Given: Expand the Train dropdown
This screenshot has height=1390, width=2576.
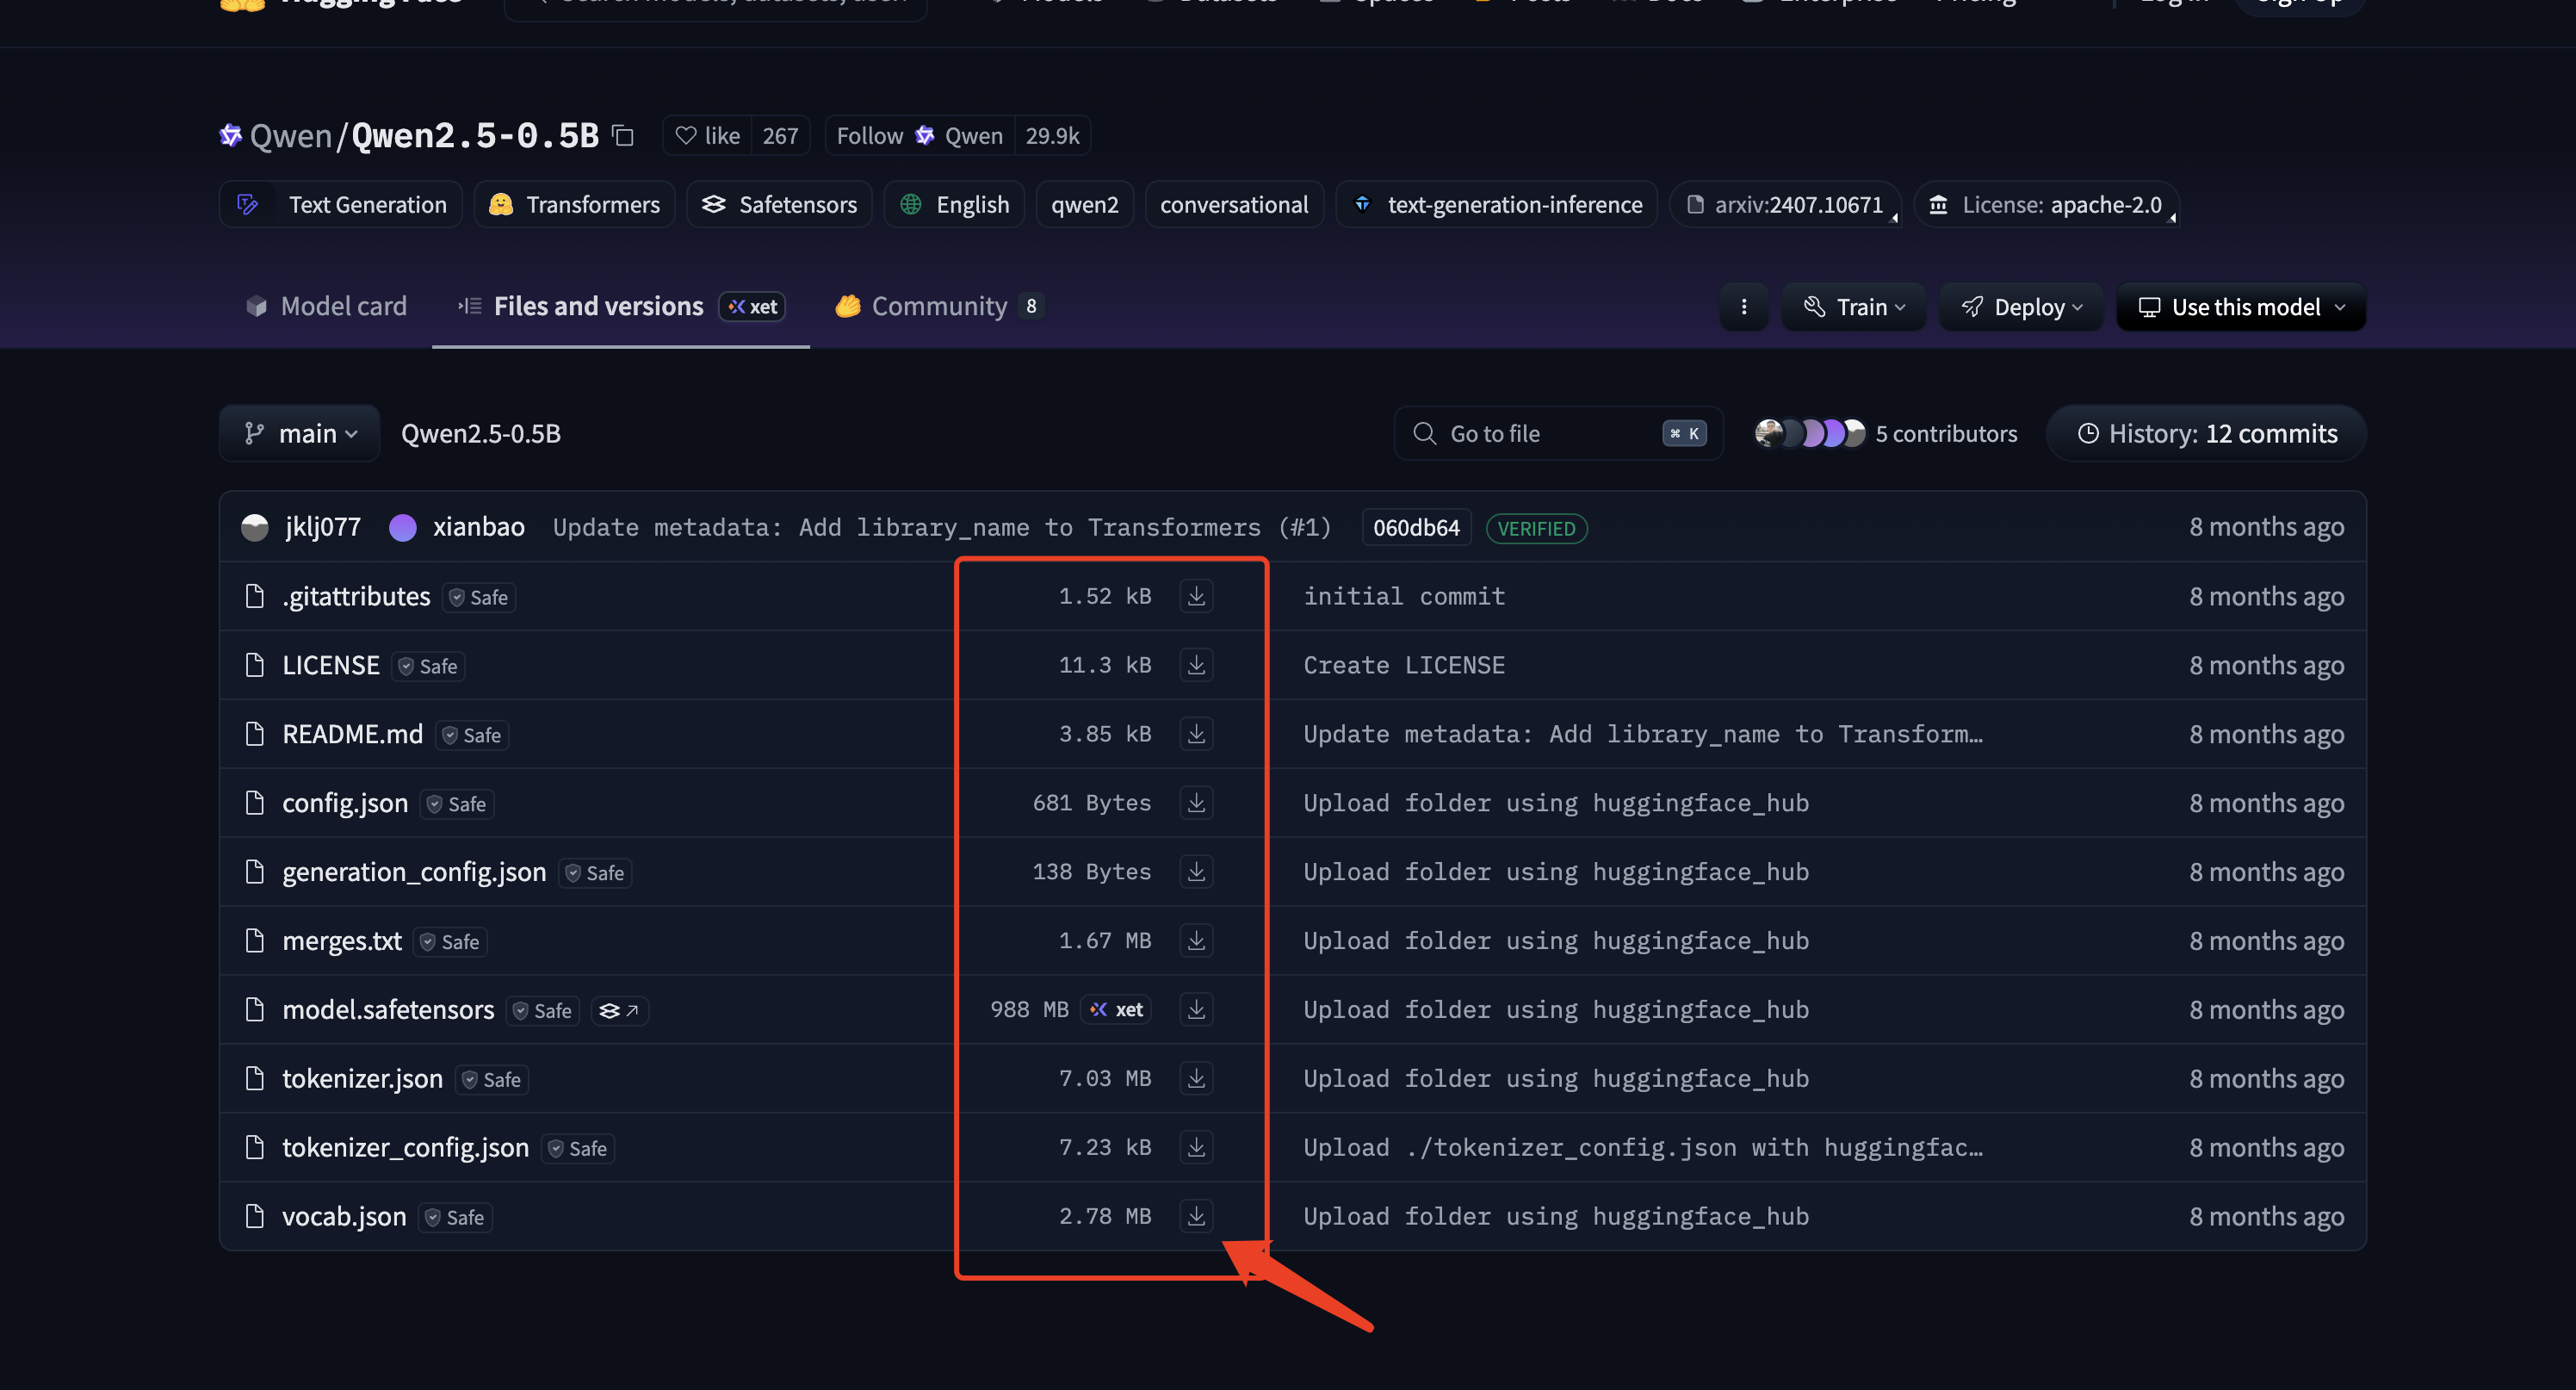Looking at the screenshot, I should [1853, 307].
